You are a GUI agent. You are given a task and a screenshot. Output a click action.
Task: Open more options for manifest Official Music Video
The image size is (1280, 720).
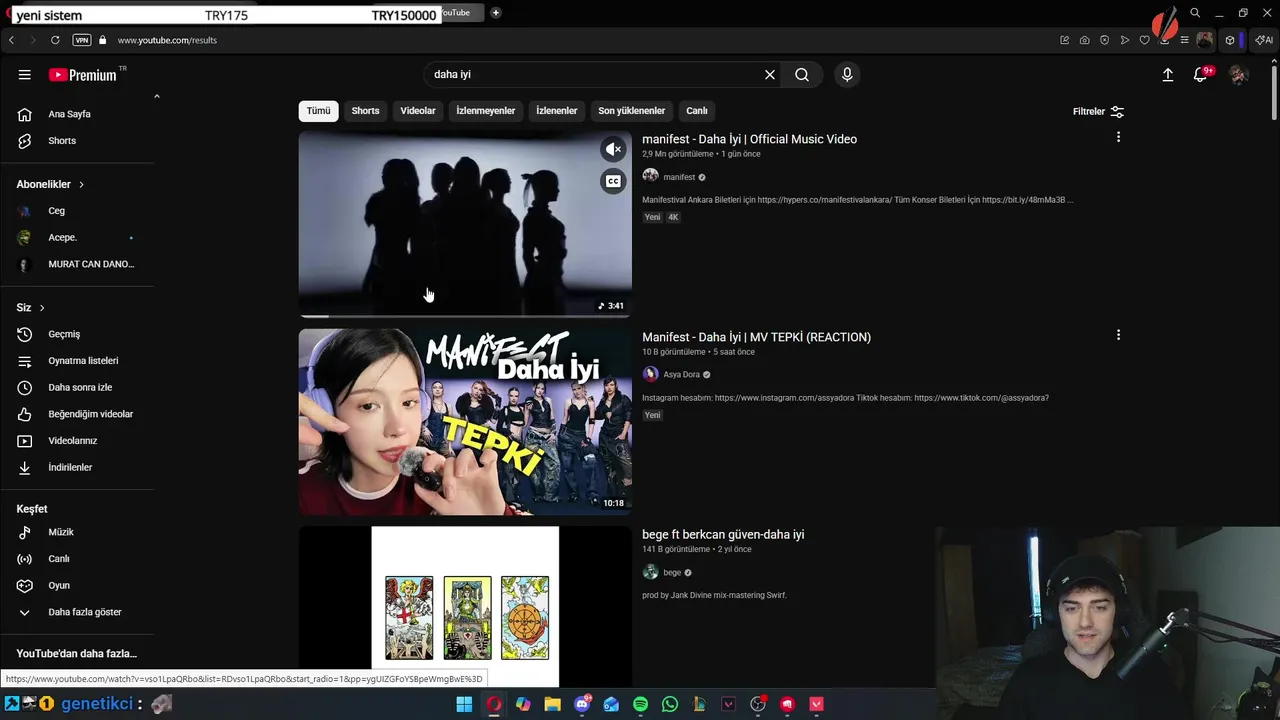(x=1118, y=137)
